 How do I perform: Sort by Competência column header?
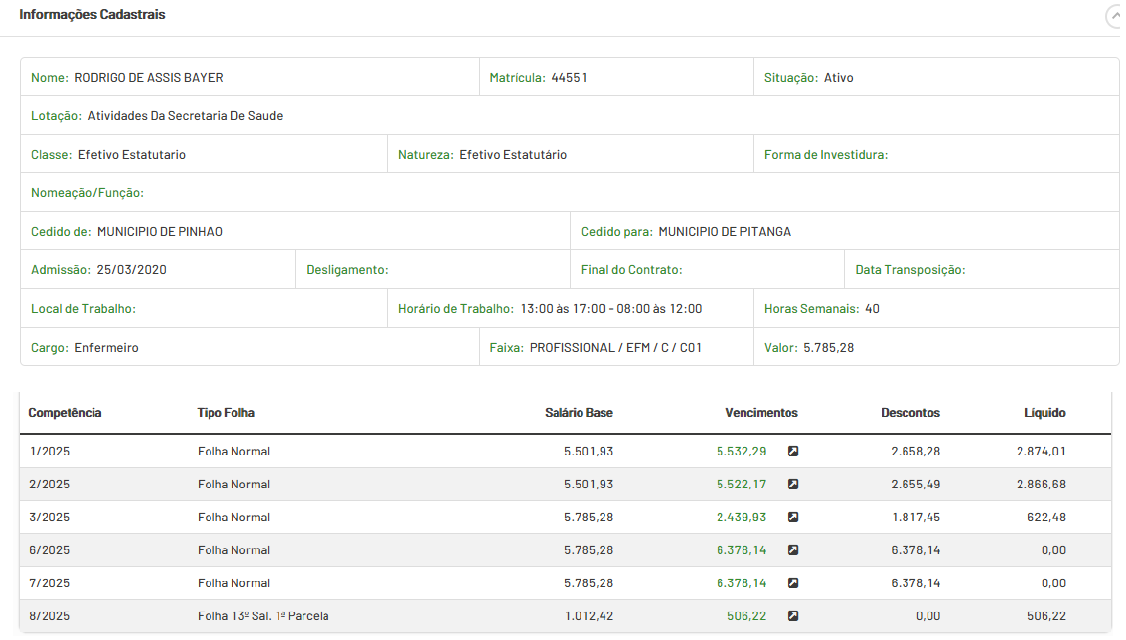coord(65,413)
